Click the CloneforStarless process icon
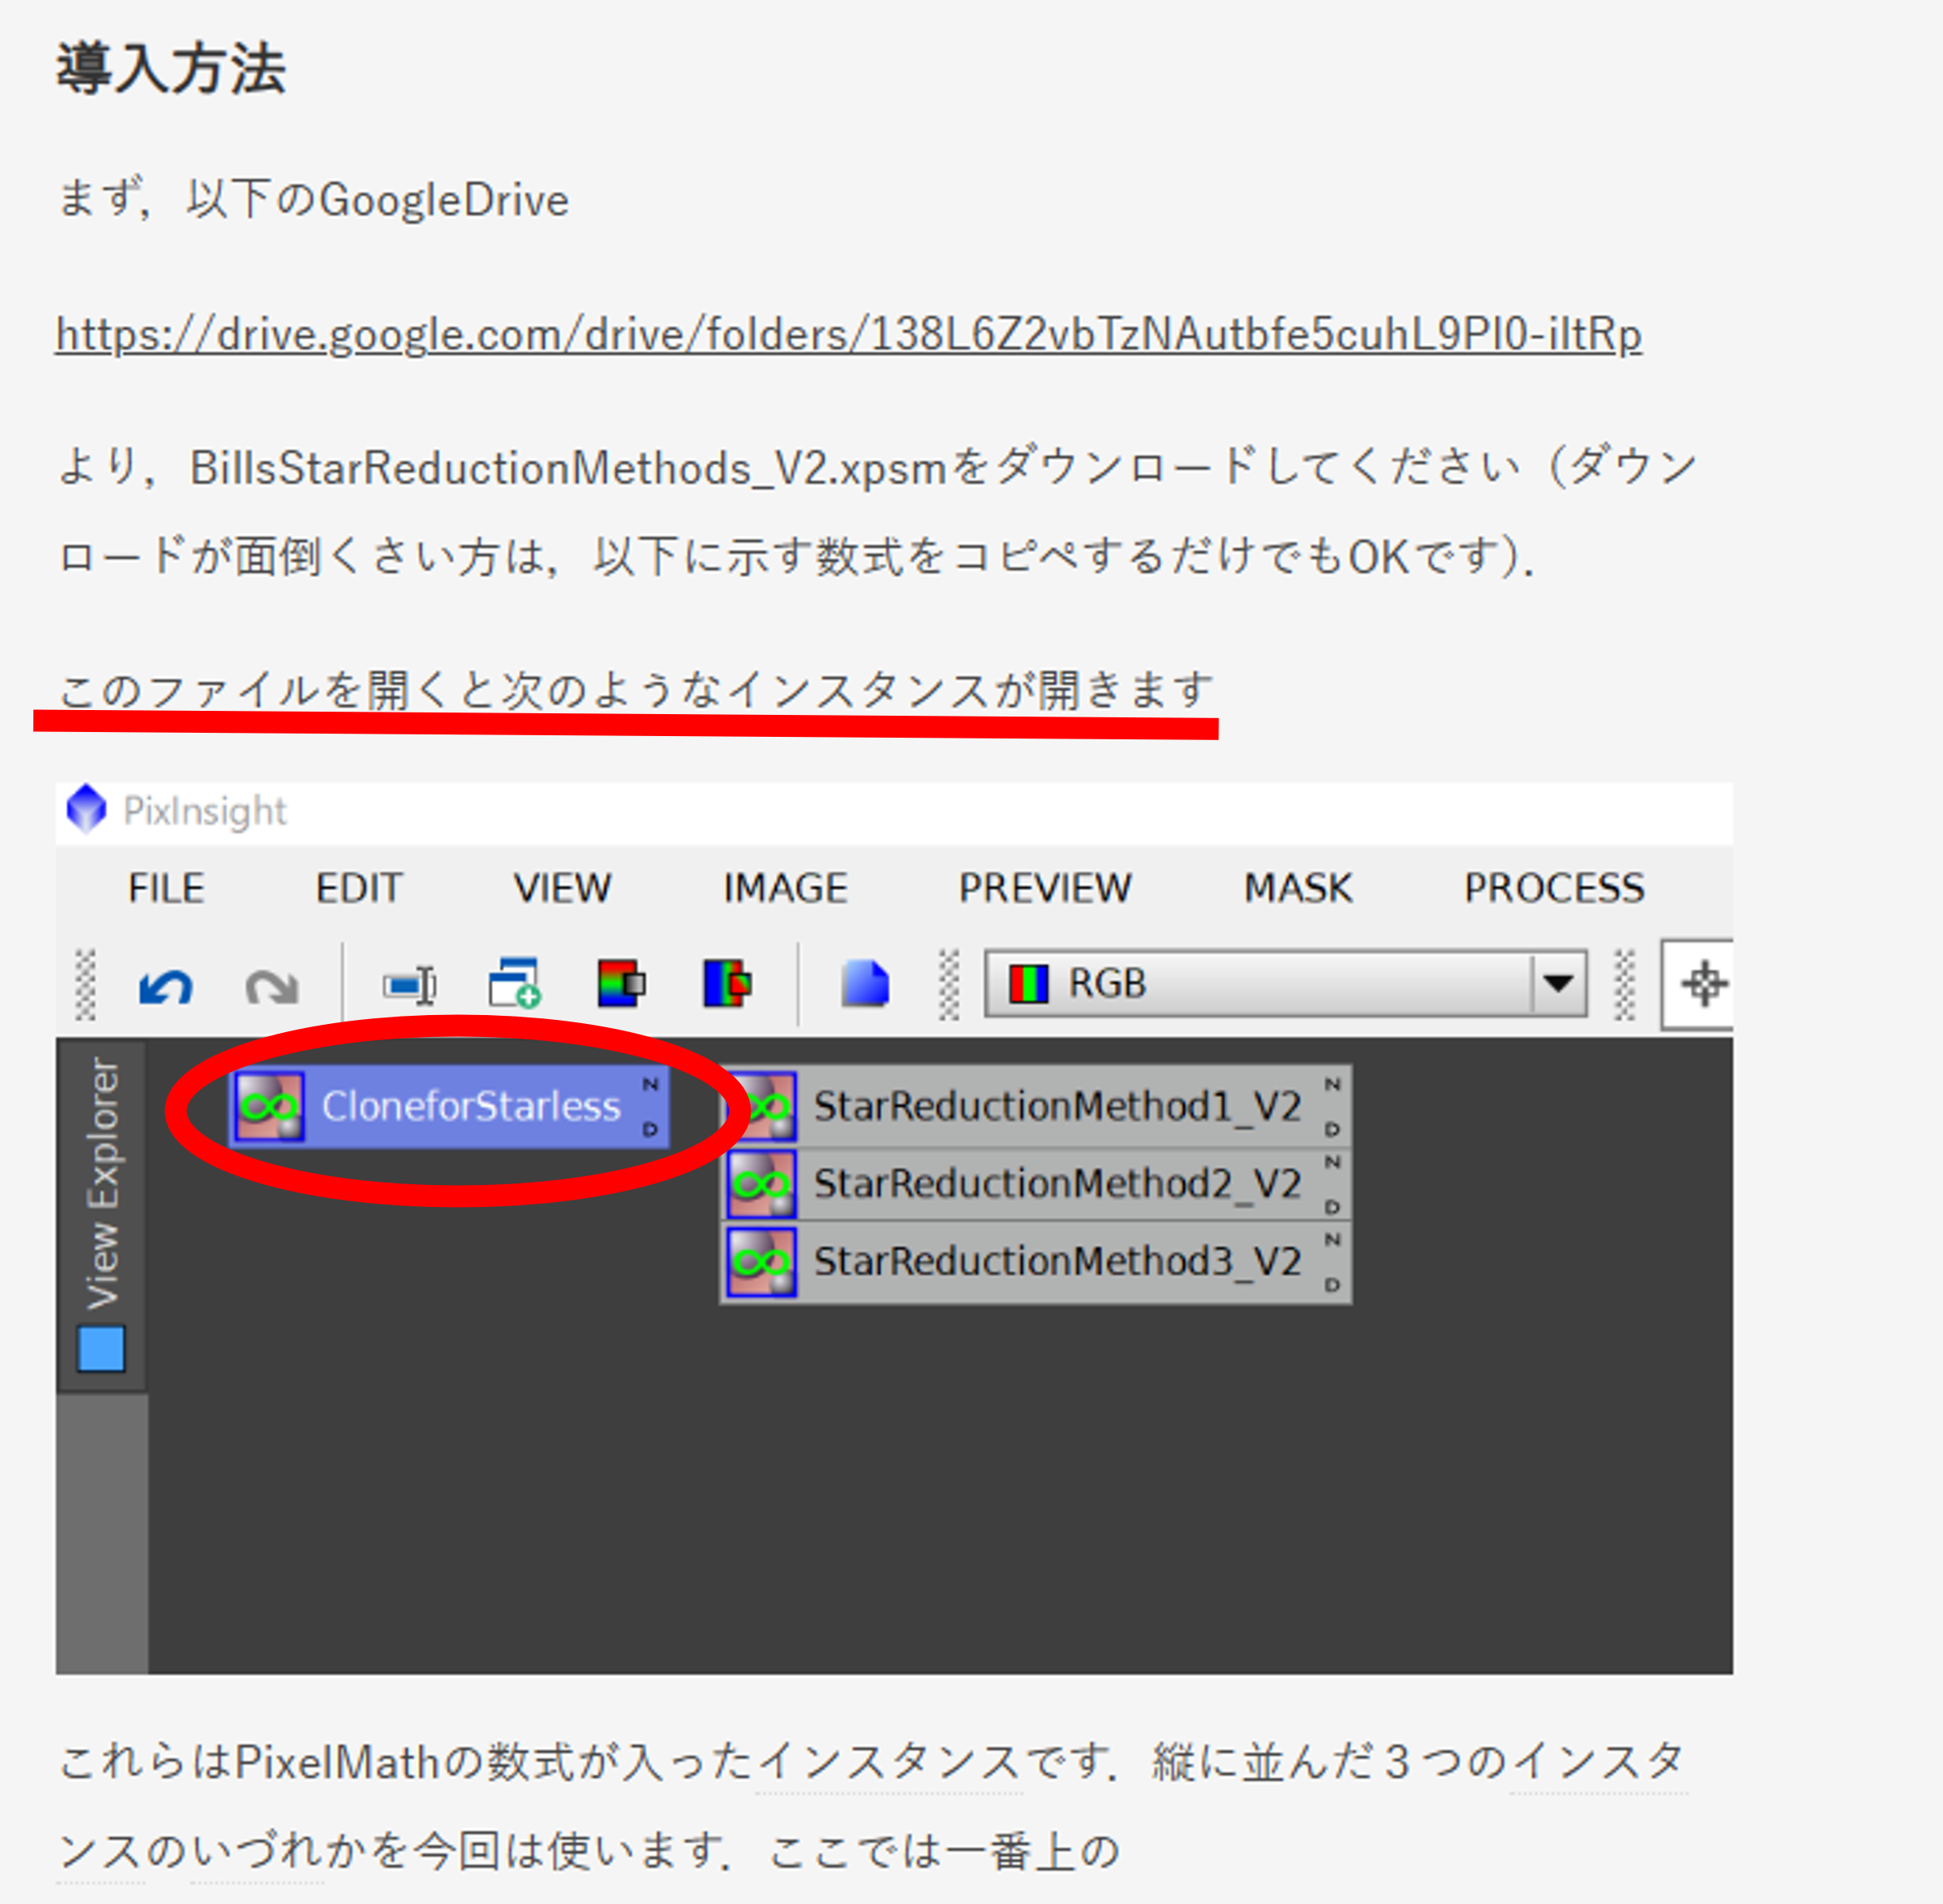This screenshot has width=1943, height=1904. (x=269, y=1107)
